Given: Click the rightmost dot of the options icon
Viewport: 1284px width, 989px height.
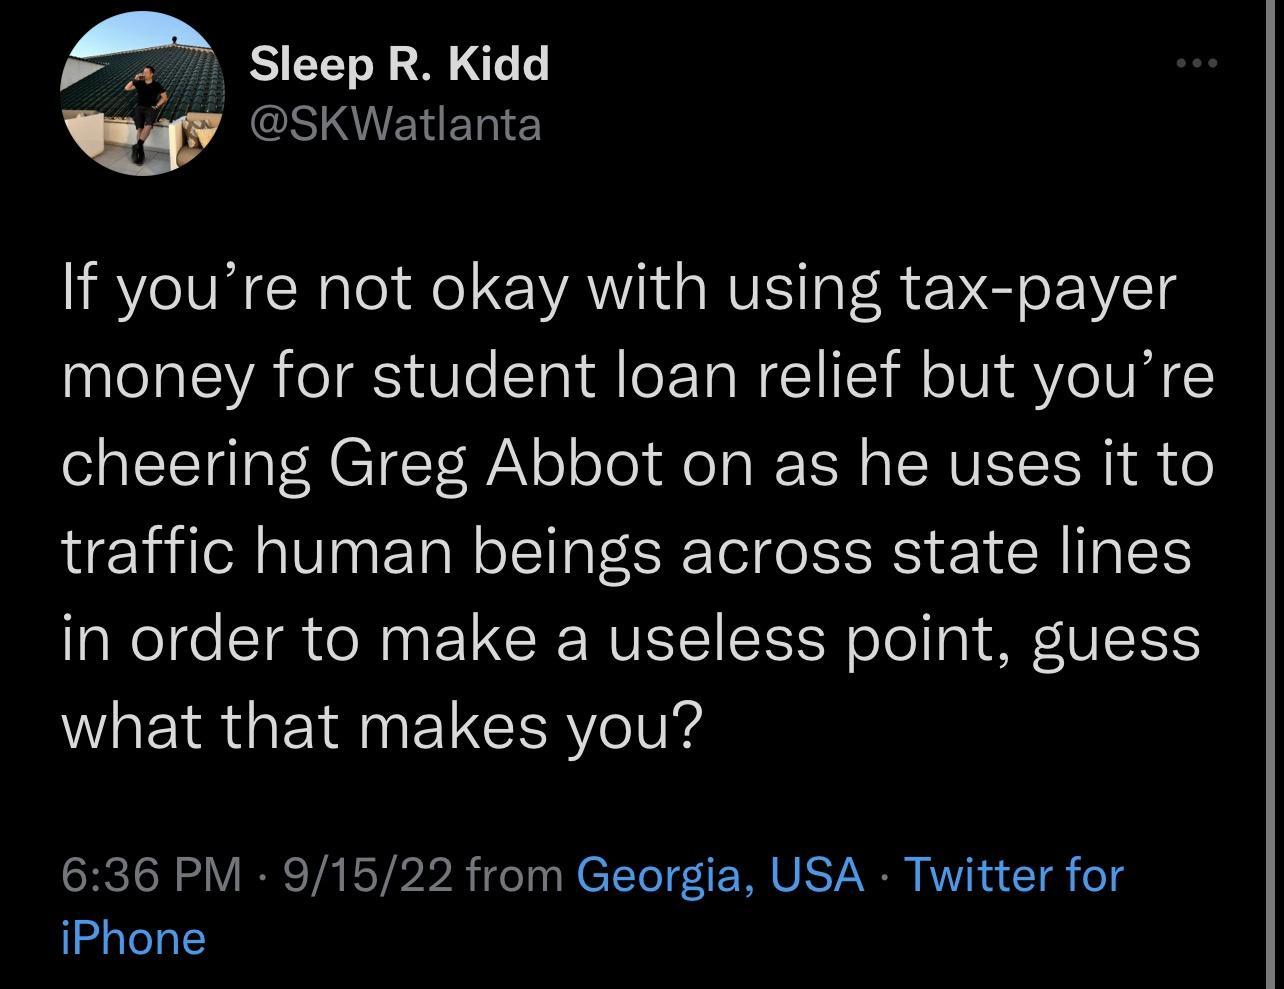Looking at the screenshot, I should tap(1213, 62).
